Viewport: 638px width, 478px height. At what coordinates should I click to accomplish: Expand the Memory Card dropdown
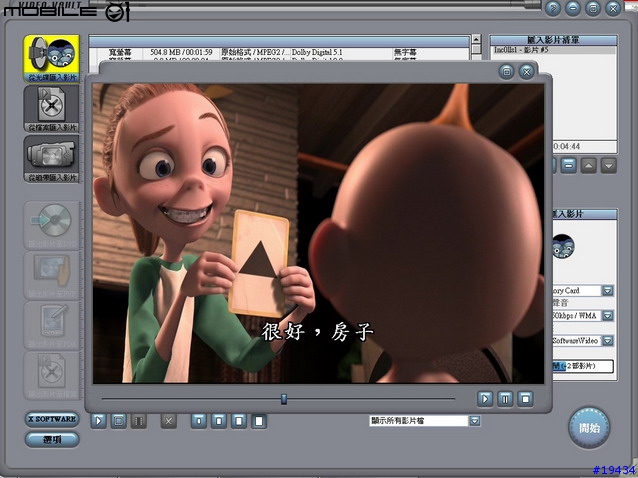[x=607, y=290]
